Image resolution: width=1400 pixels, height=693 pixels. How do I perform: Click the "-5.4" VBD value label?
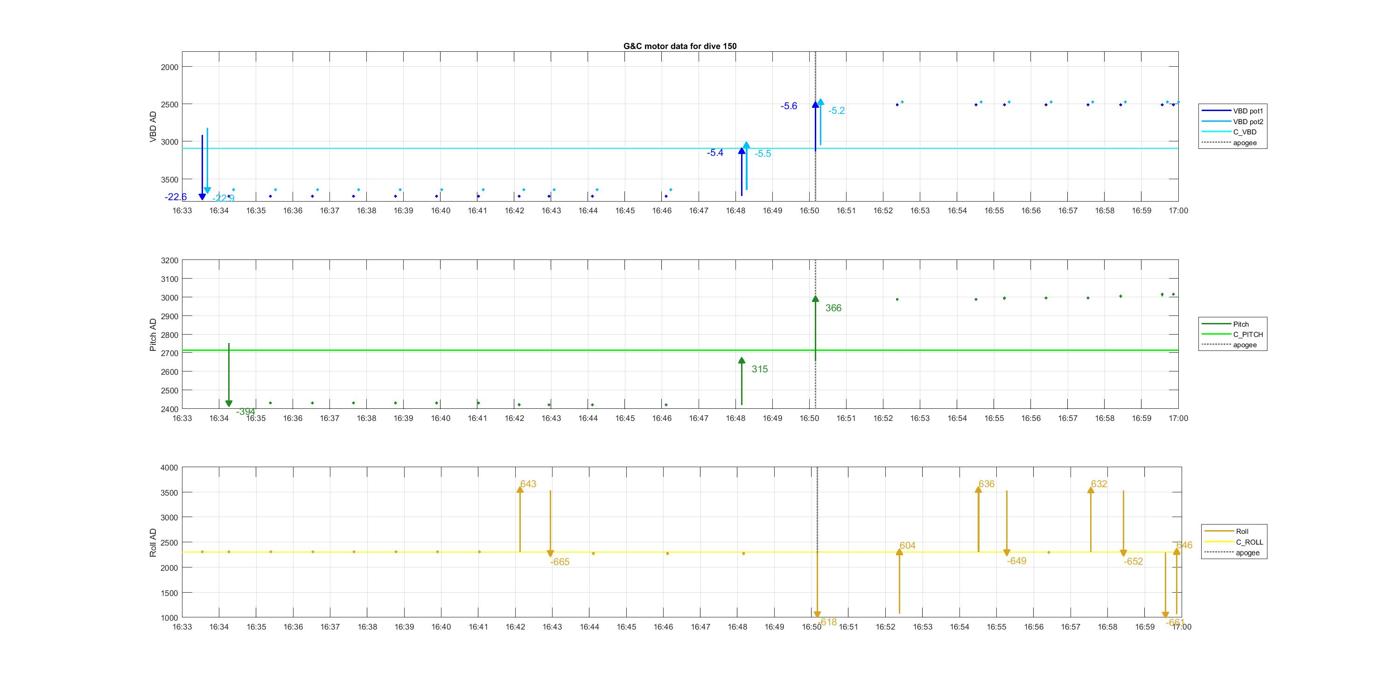click(x=715, y=153)
